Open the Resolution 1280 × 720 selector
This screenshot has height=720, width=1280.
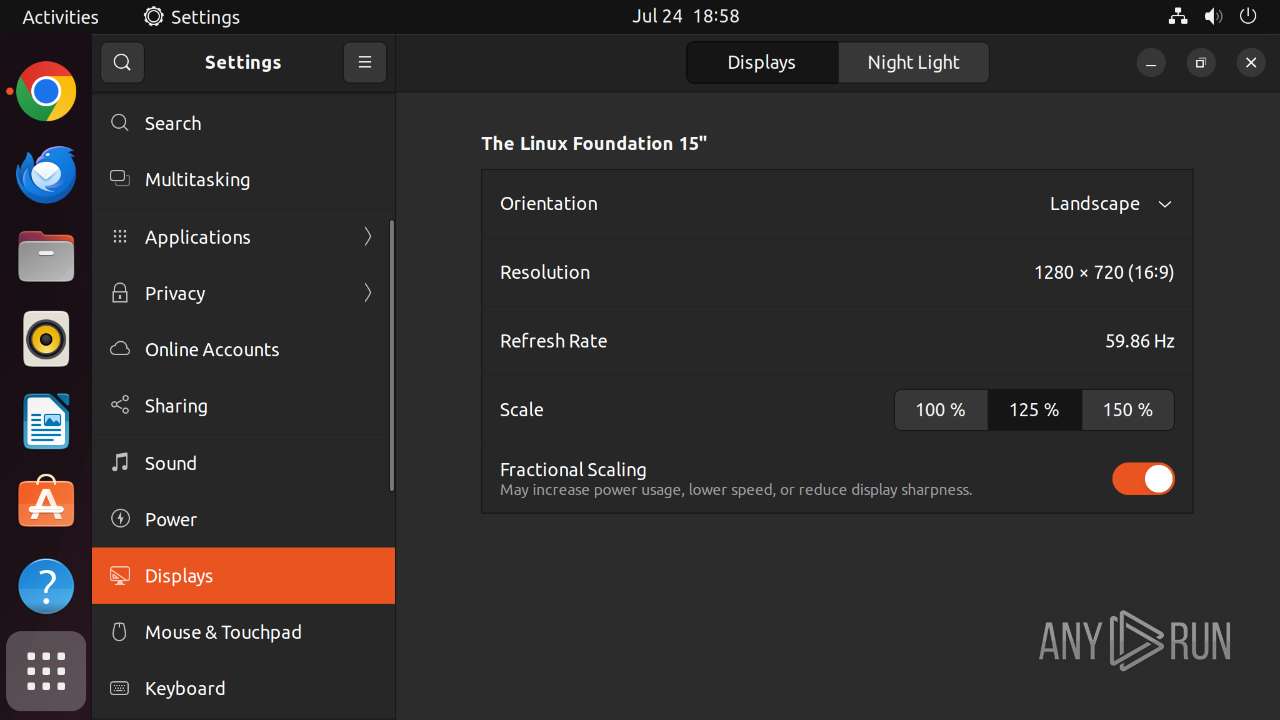coord(837,272)
